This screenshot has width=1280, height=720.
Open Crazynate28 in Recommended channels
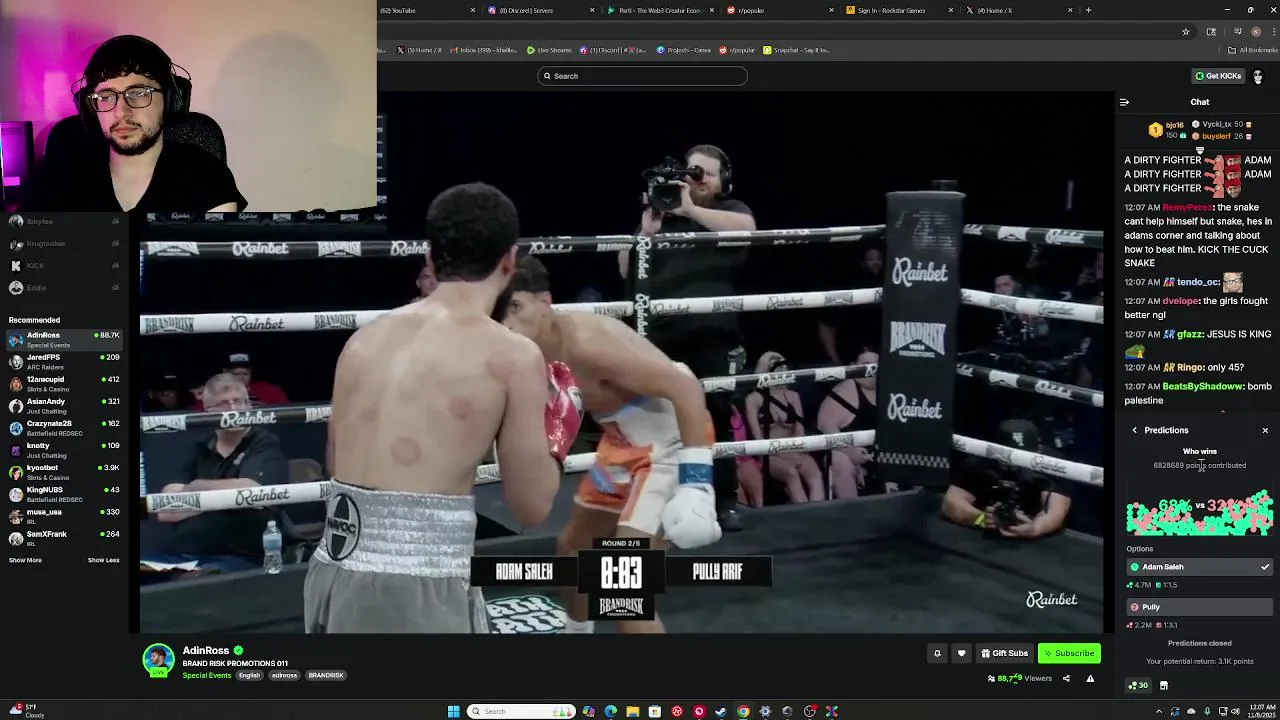(x=64, y=426)
